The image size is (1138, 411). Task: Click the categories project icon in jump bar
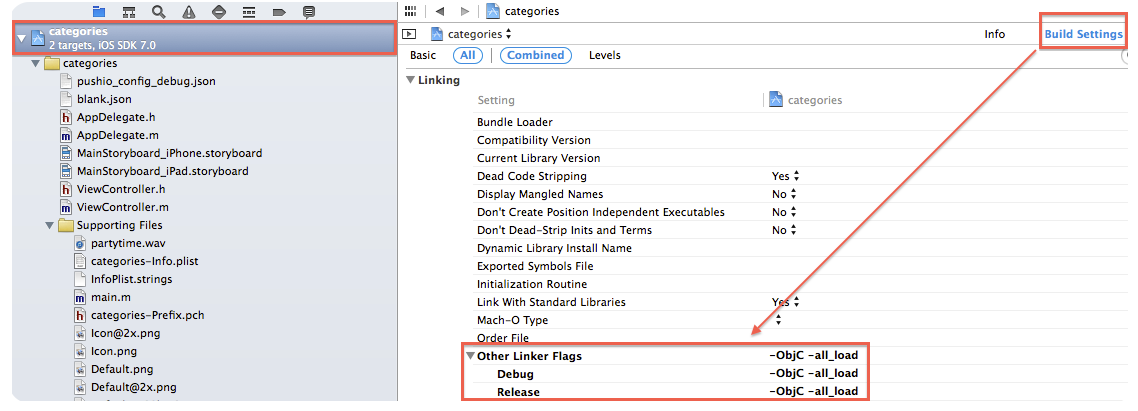[493, 11]
